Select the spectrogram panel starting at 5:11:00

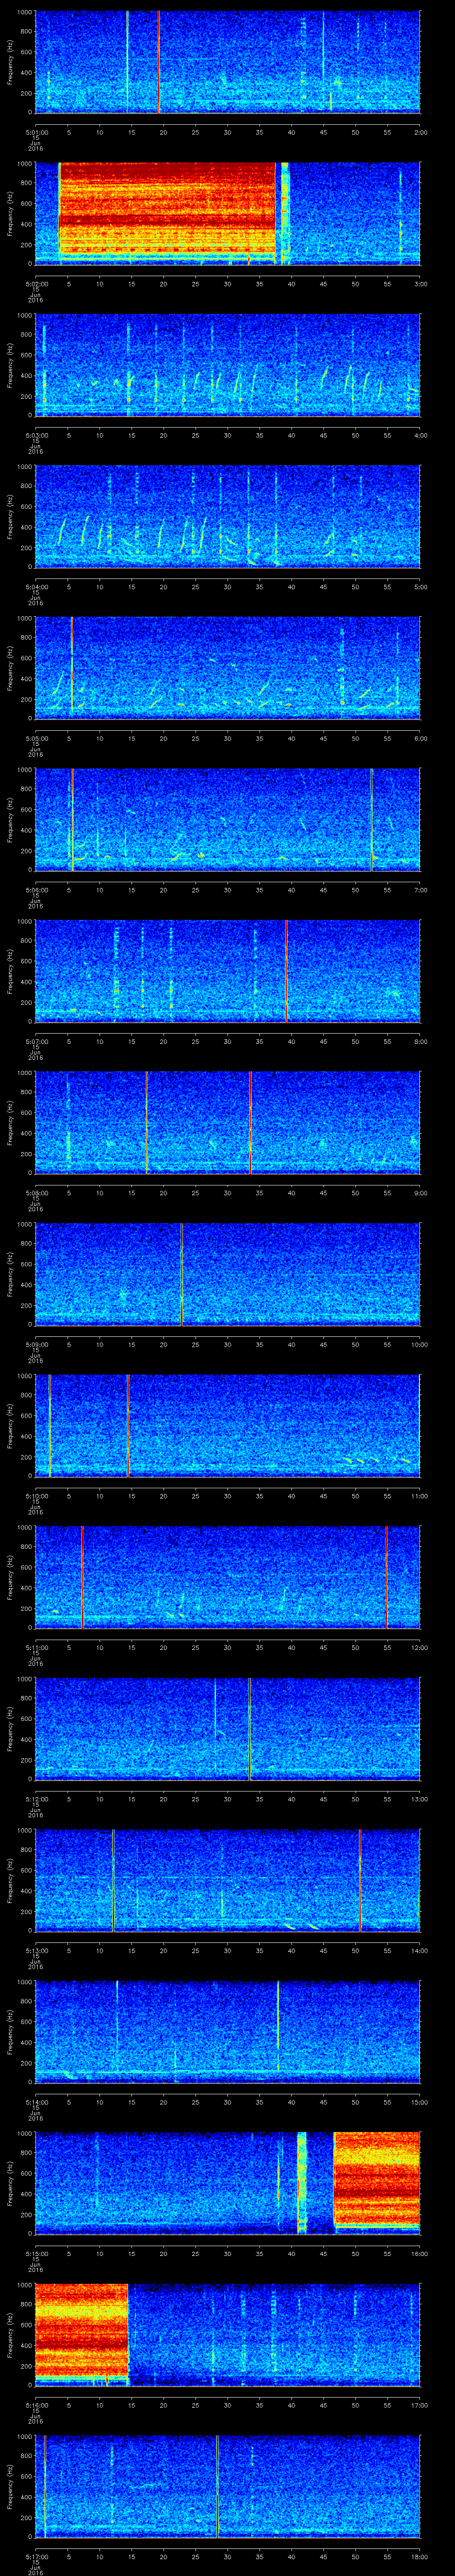tap(227, 1577)
